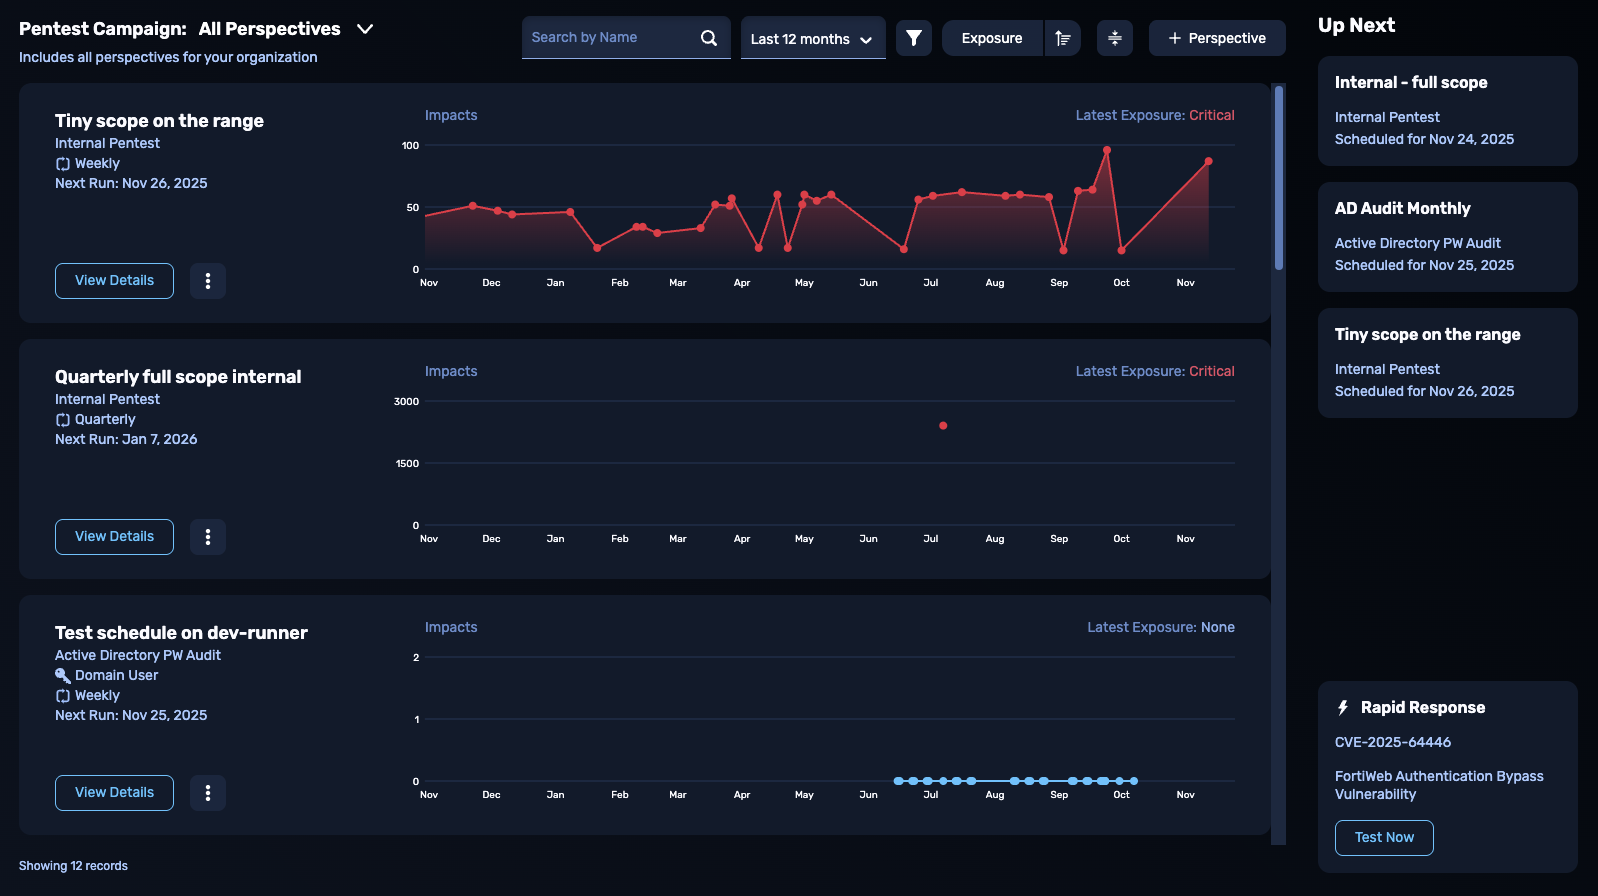Open three-dot menu for Test schedule on dev-runner
The width and height of the screenshot is (1598, 896).
(x=208, y=793)
